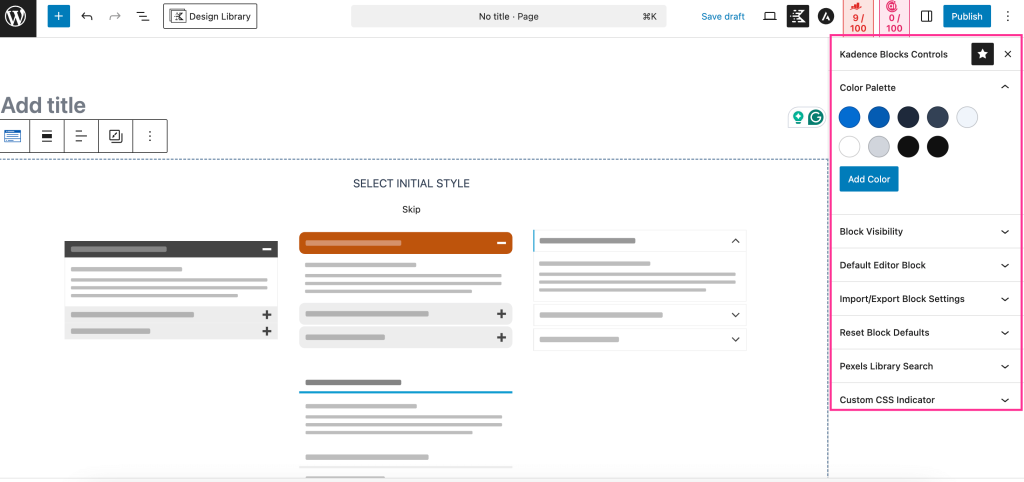
Task: Click the Add Color button
Action: 869,179
